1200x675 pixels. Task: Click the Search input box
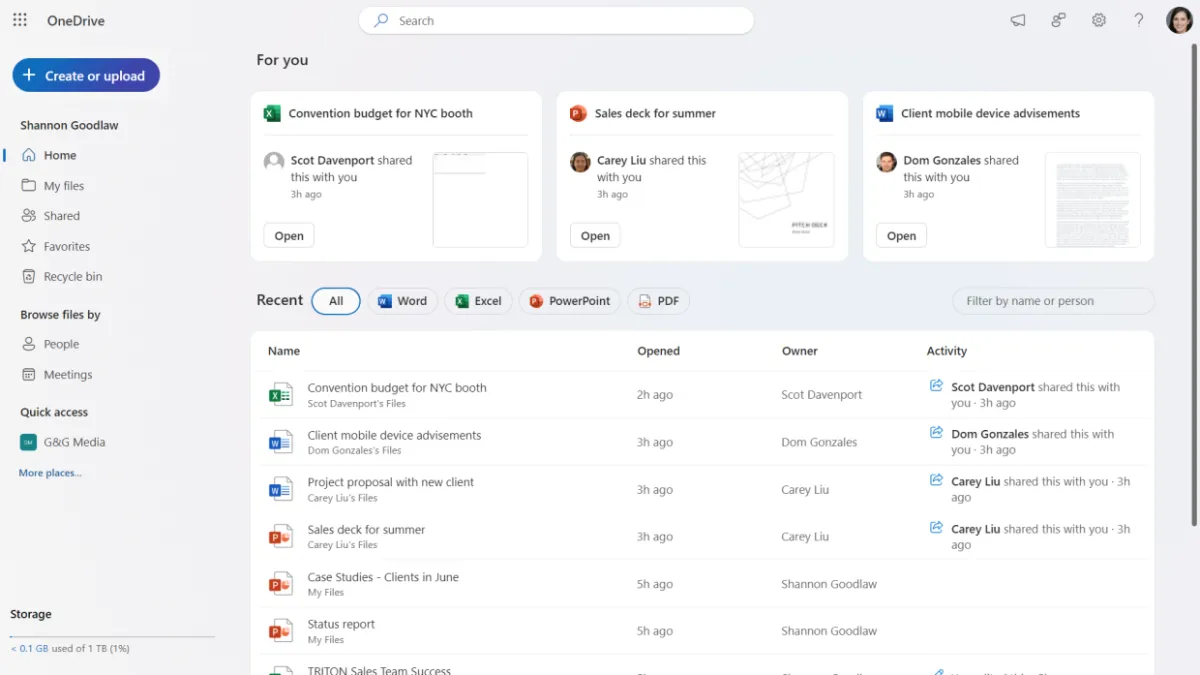pyautogui.click(x=556, y=20)
